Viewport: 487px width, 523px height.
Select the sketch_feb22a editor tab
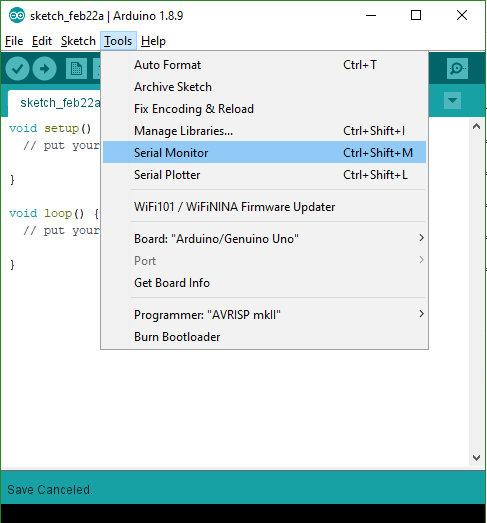[x=55, y=103]
